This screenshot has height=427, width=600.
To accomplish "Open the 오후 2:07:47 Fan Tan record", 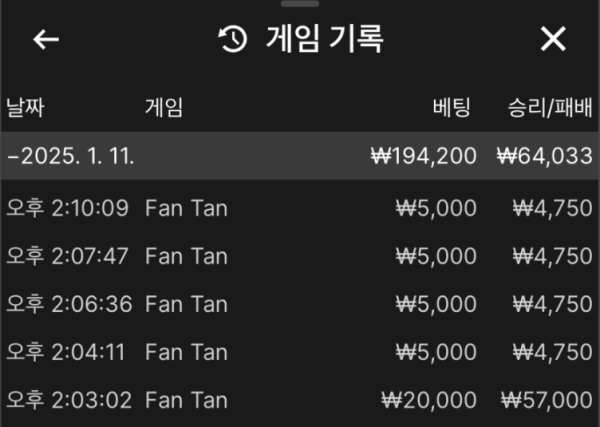I will tap(300, 256).
